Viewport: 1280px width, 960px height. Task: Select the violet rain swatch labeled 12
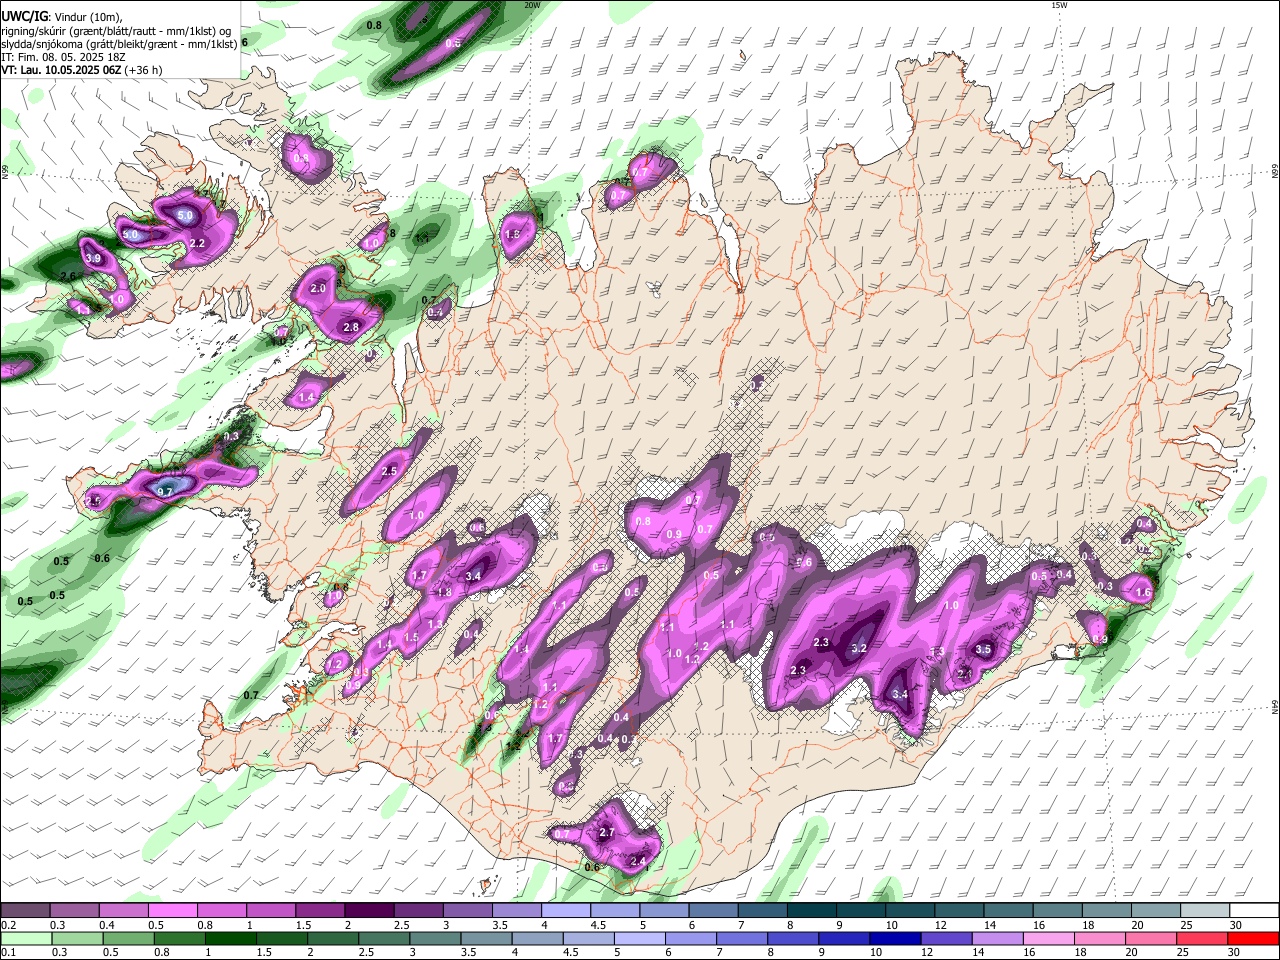pos(946,938)
